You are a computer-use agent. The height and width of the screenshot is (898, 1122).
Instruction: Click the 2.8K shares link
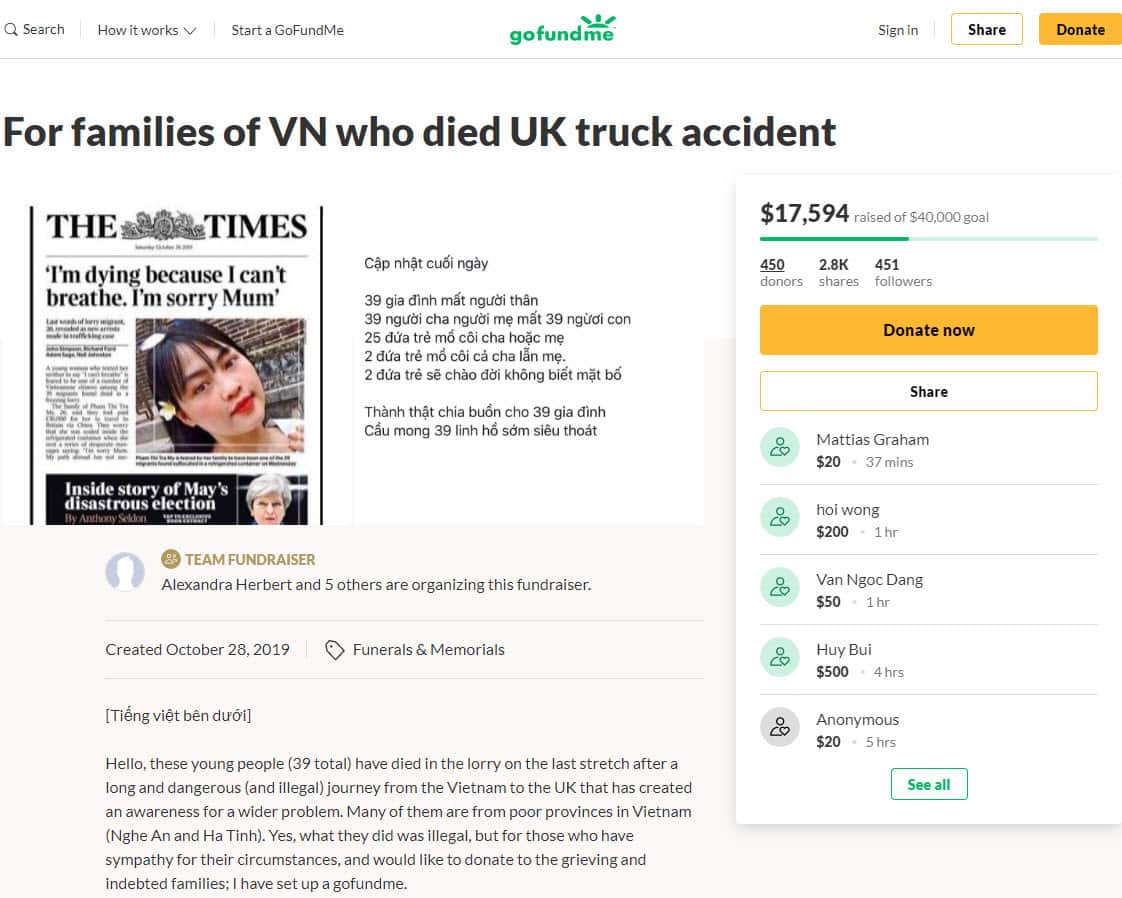pyautogui.click(x=838, y=272)
